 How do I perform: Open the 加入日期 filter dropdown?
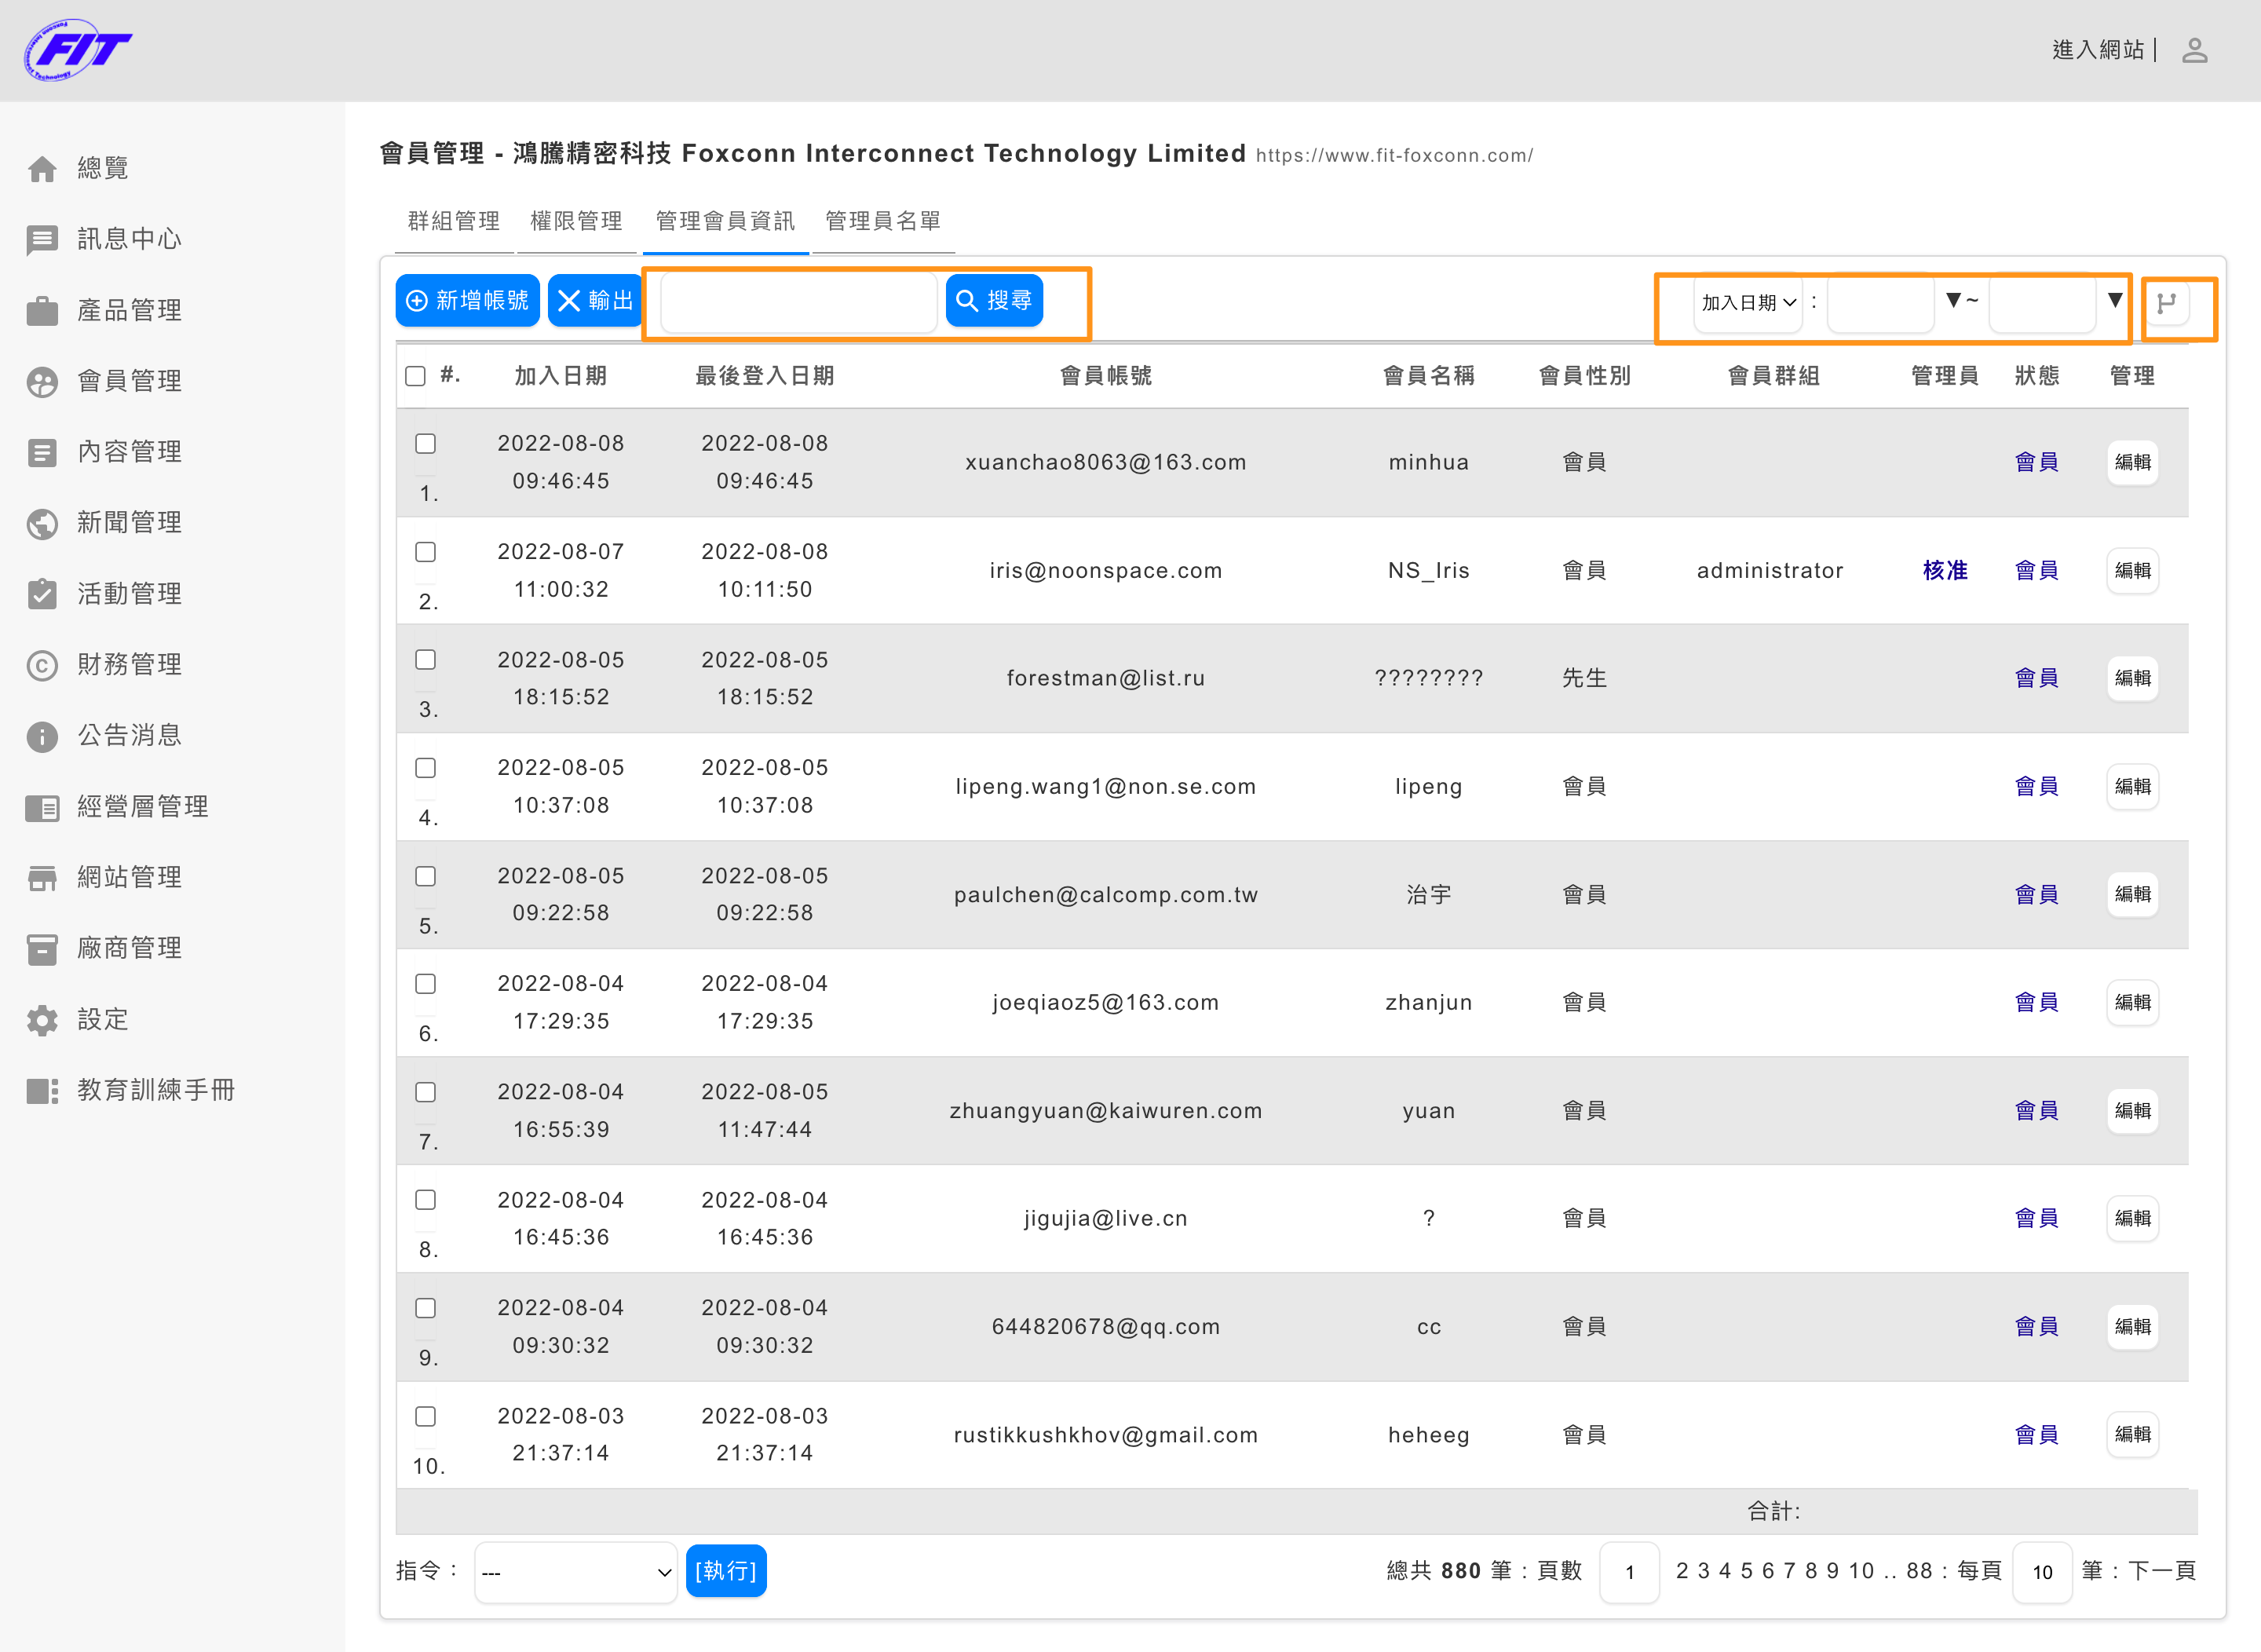[x=1748, y=303]
